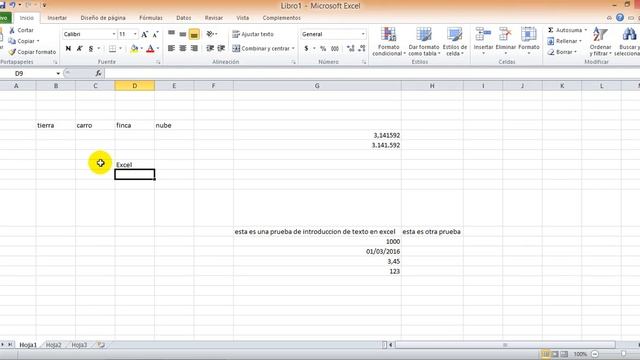This screenshot has height=360, width=640.
Task: Move the zoom slider in the status bar
Action: 623,354
